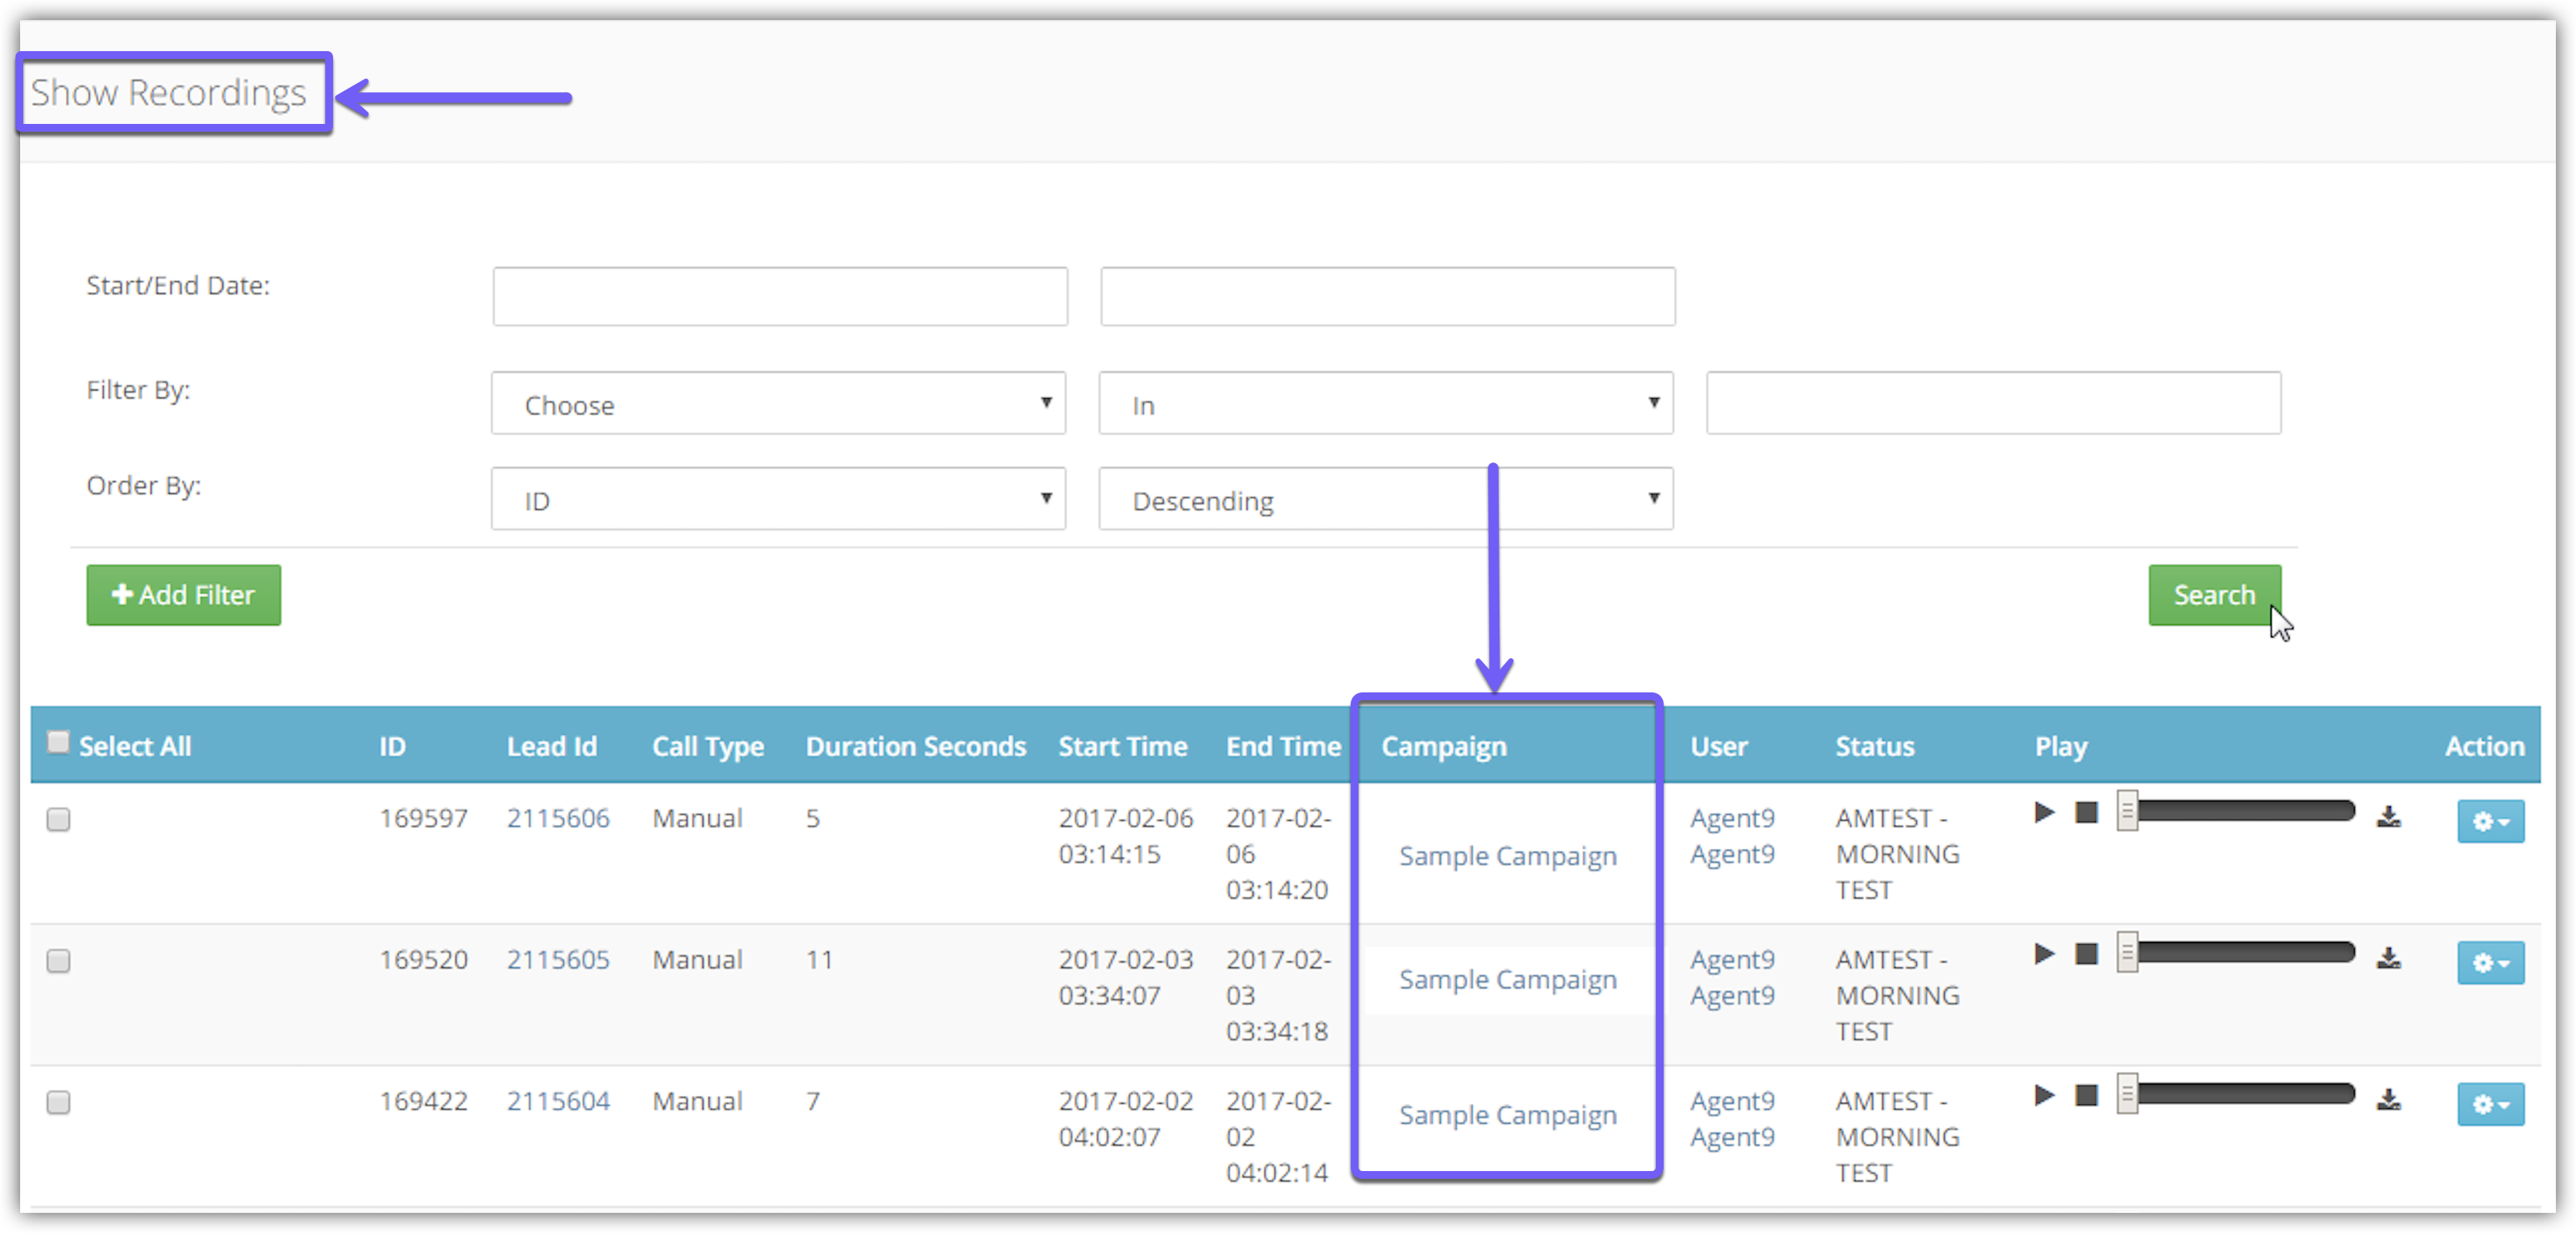Open the Order By ID dropdown
This screenshot has height=1233, width=2576.
pos(778,498)
